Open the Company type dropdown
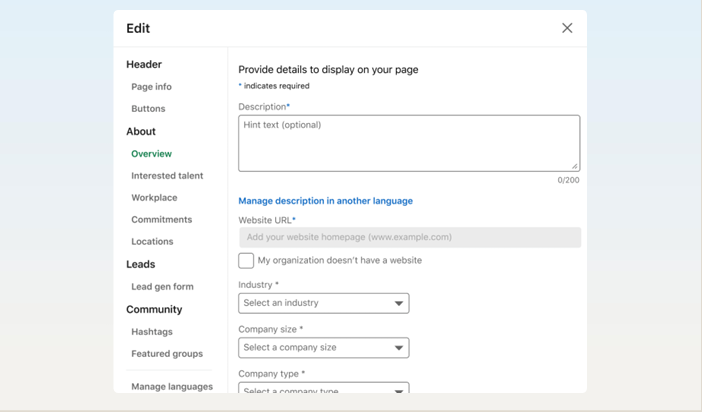Screen dimensions: 702x412 [323, 388]
